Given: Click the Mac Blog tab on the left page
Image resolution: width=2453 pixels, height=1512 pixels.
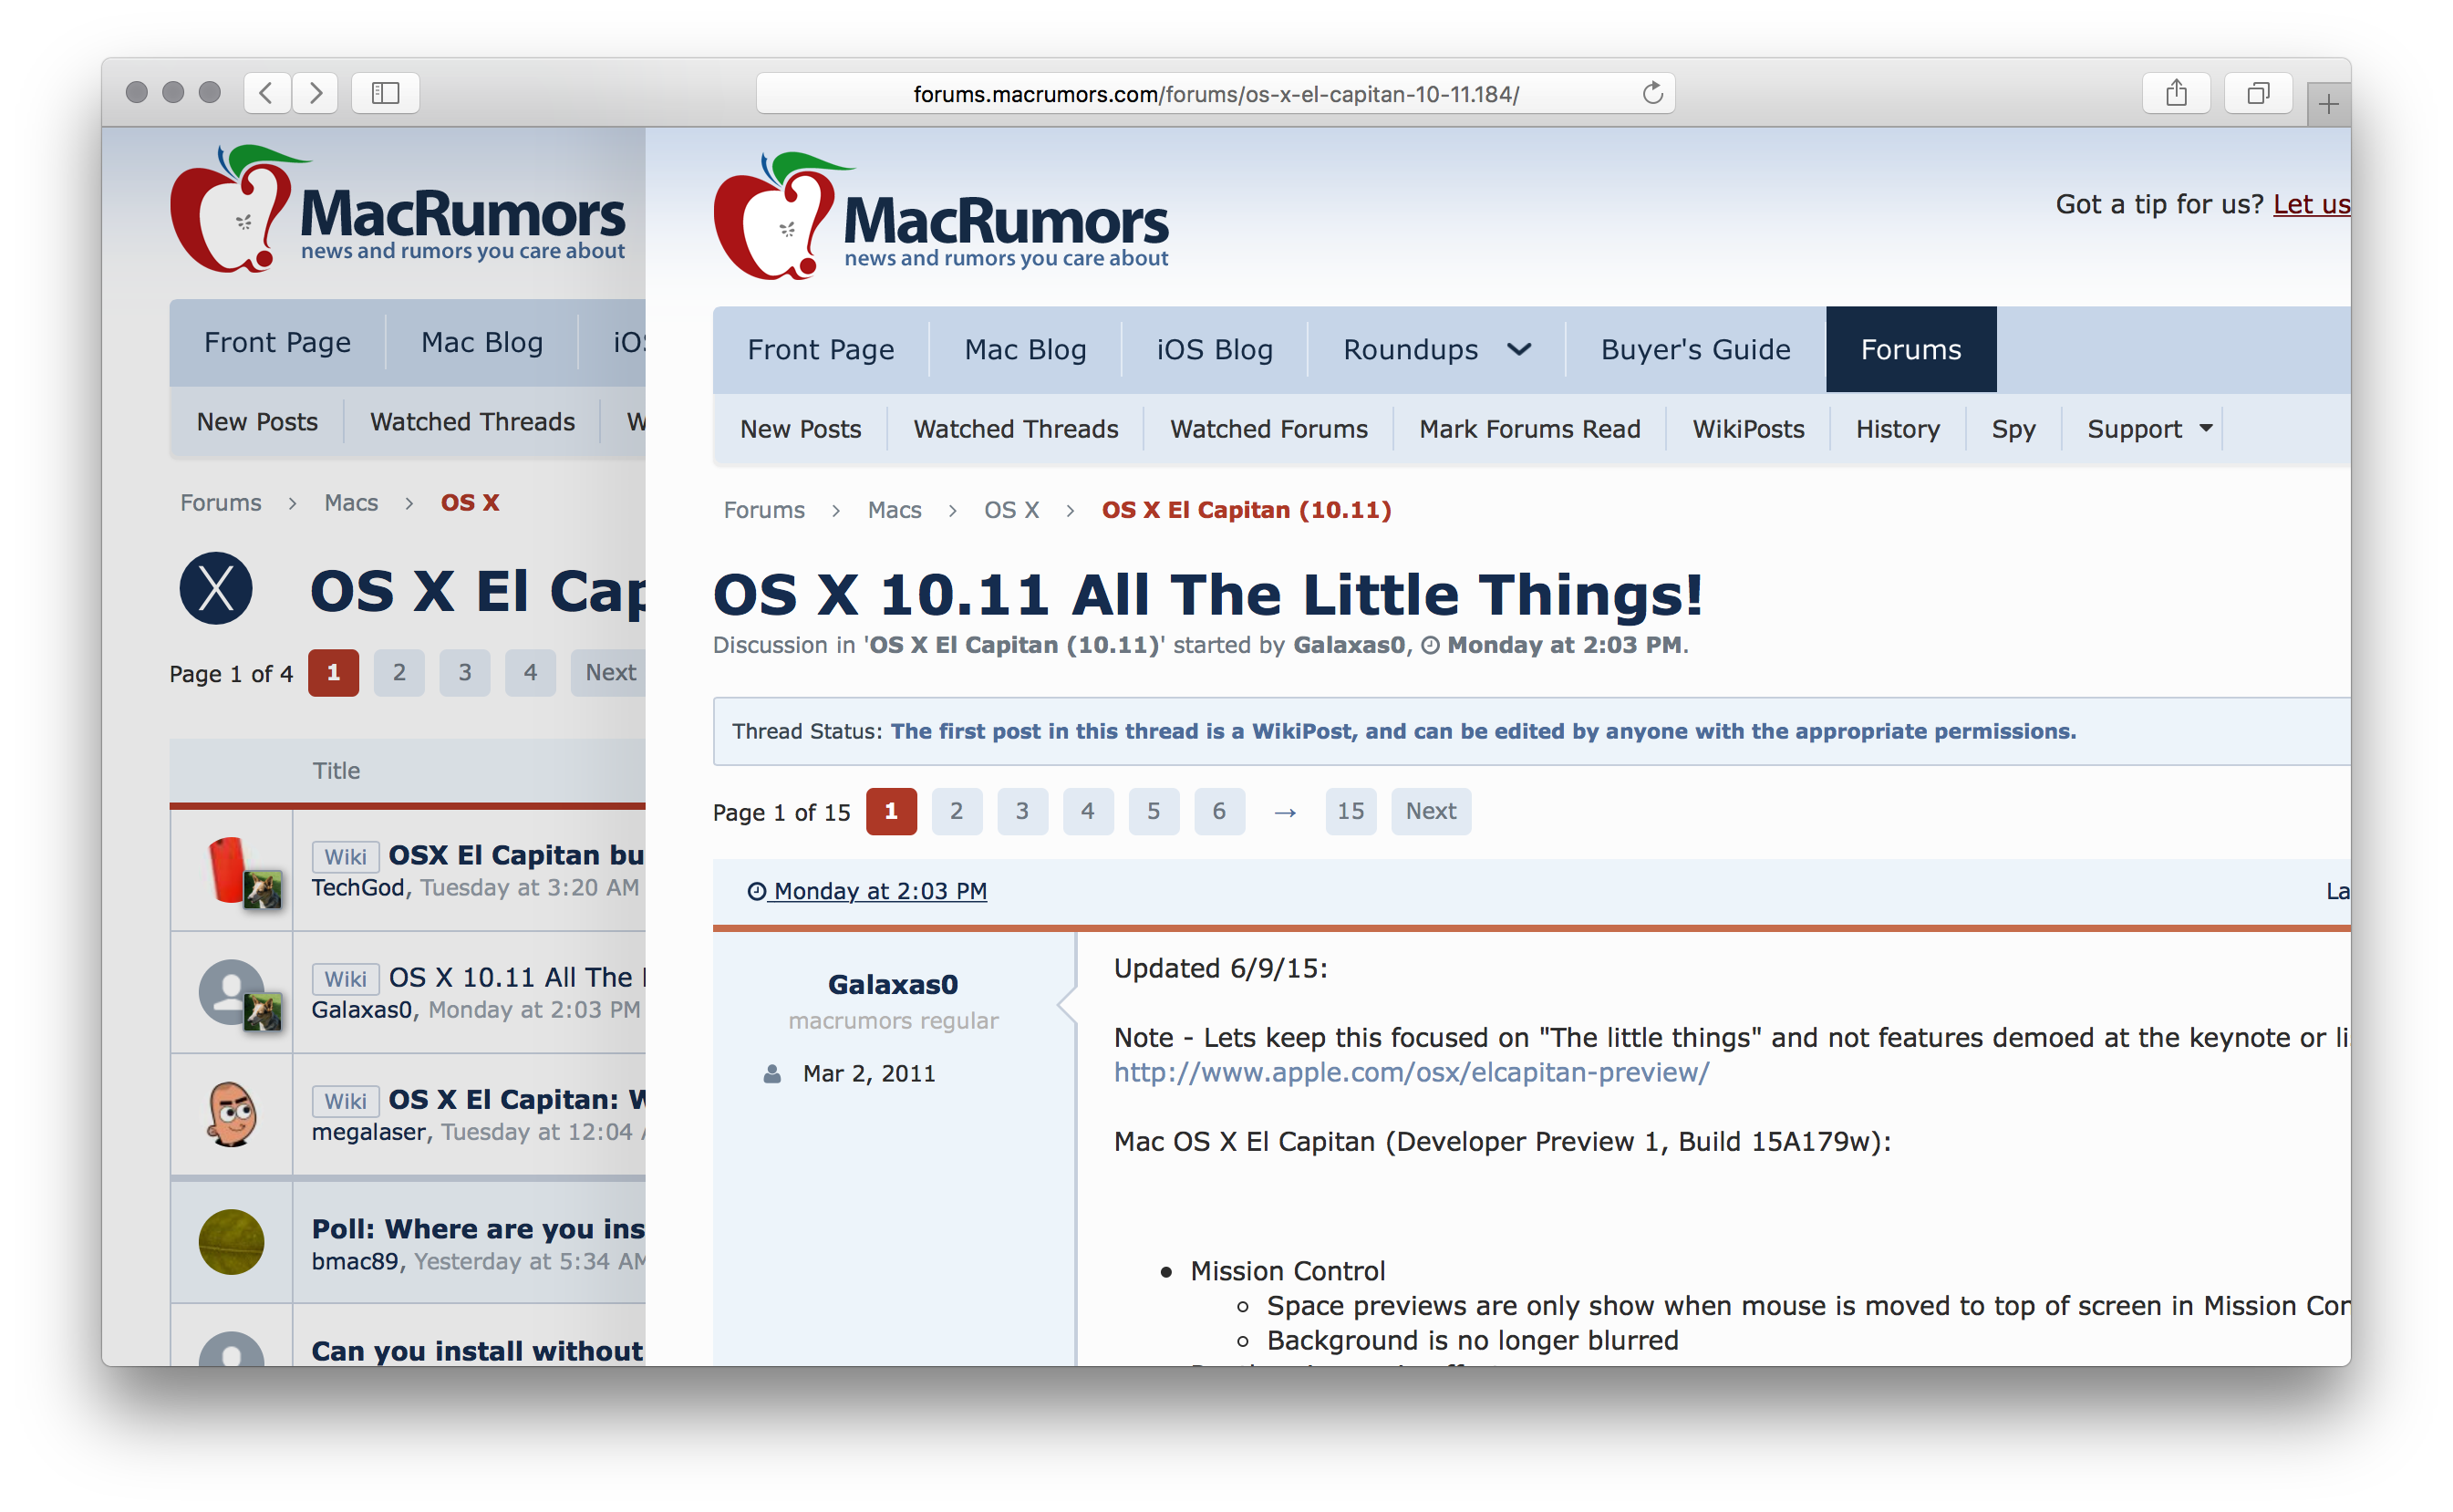Looking at the screenshot, I should [x=482, y=342].
